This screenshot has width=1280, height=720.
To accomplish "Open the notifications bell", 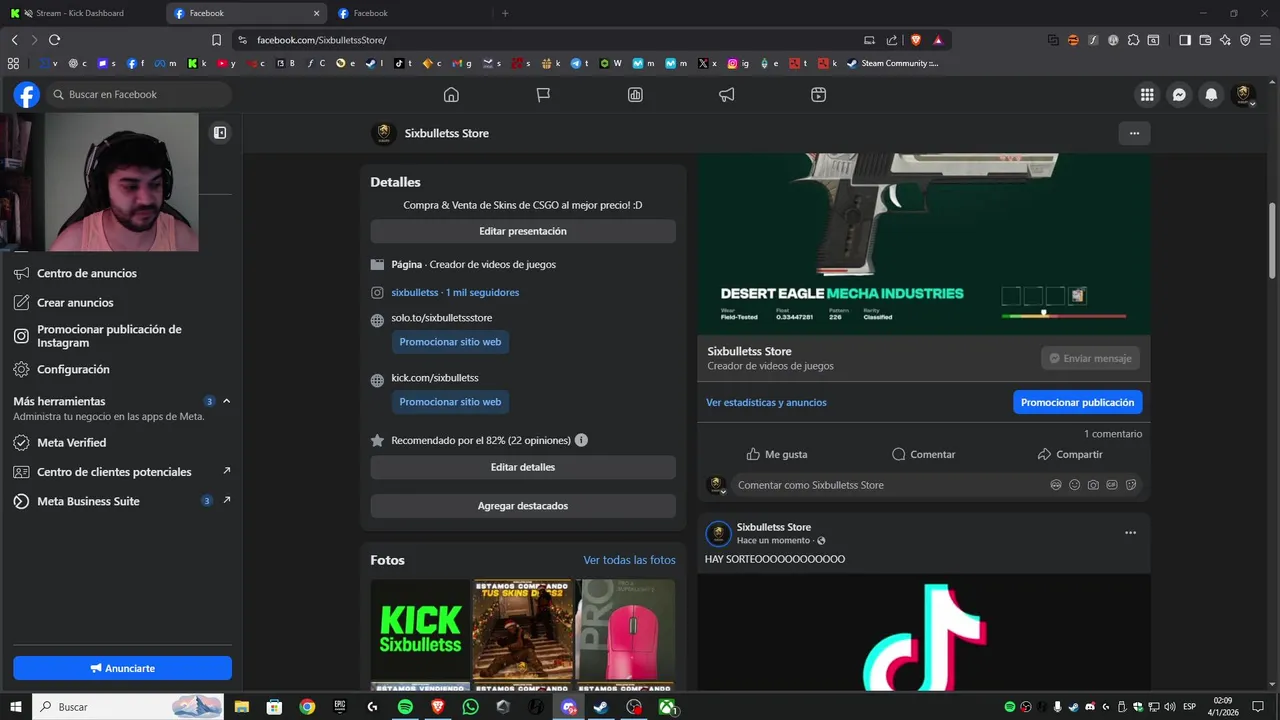I will tap(1211, 94).
